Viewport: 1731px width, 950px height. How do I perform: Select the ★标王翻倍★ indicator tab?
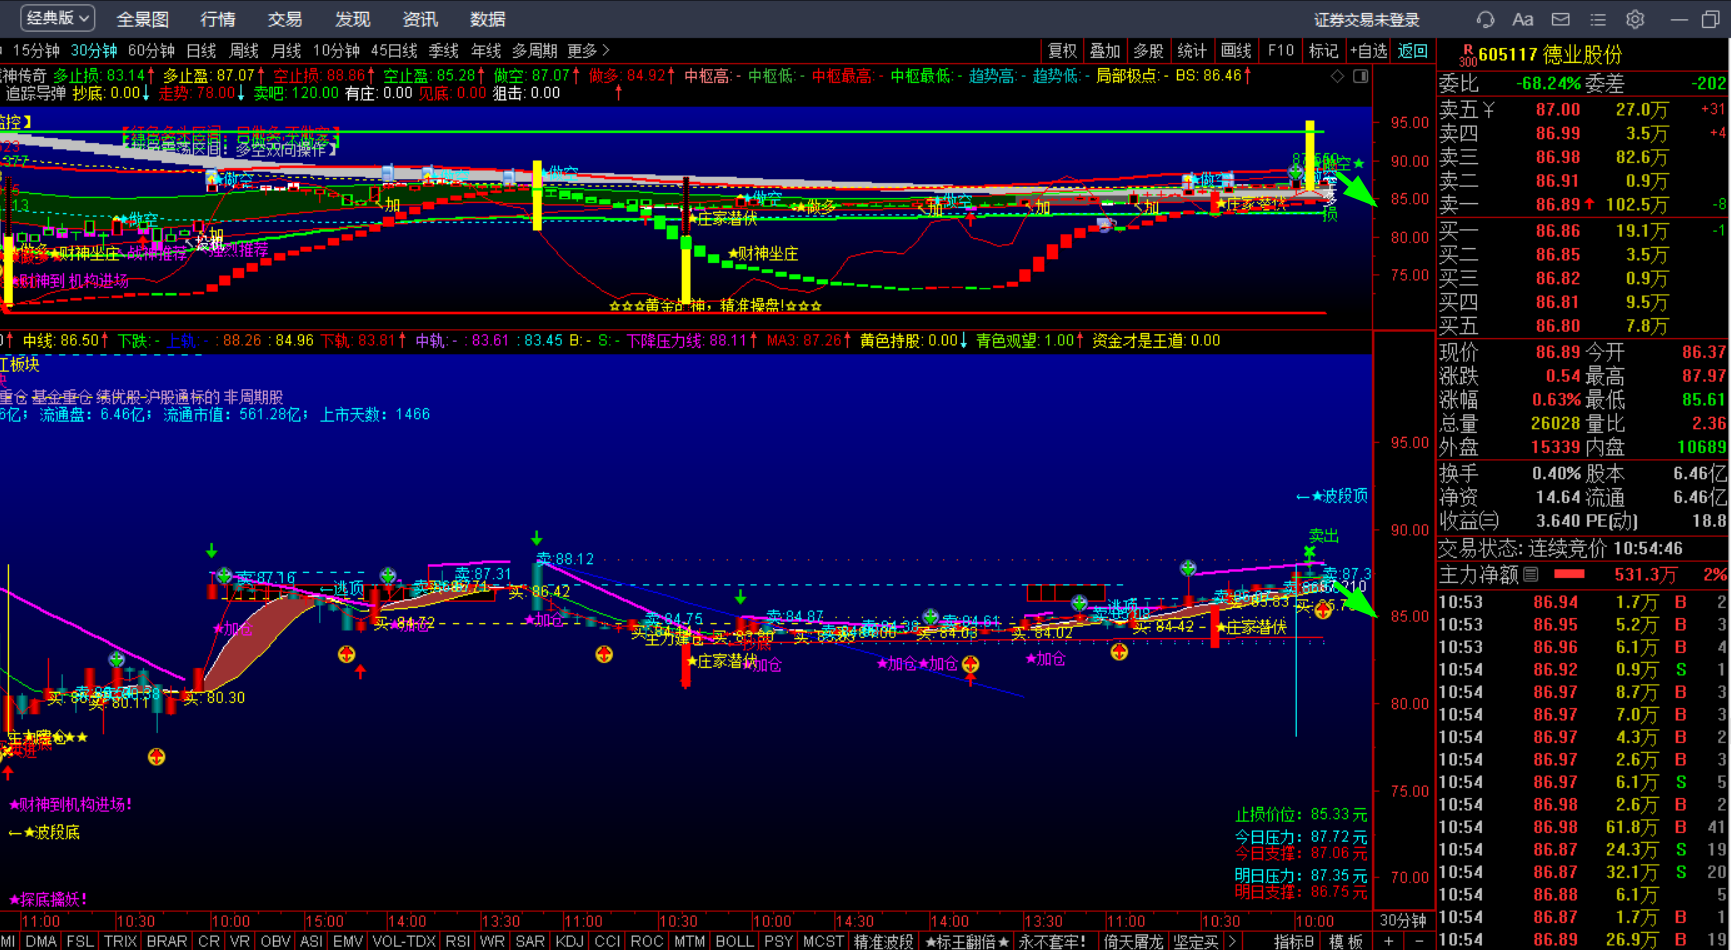967,941
